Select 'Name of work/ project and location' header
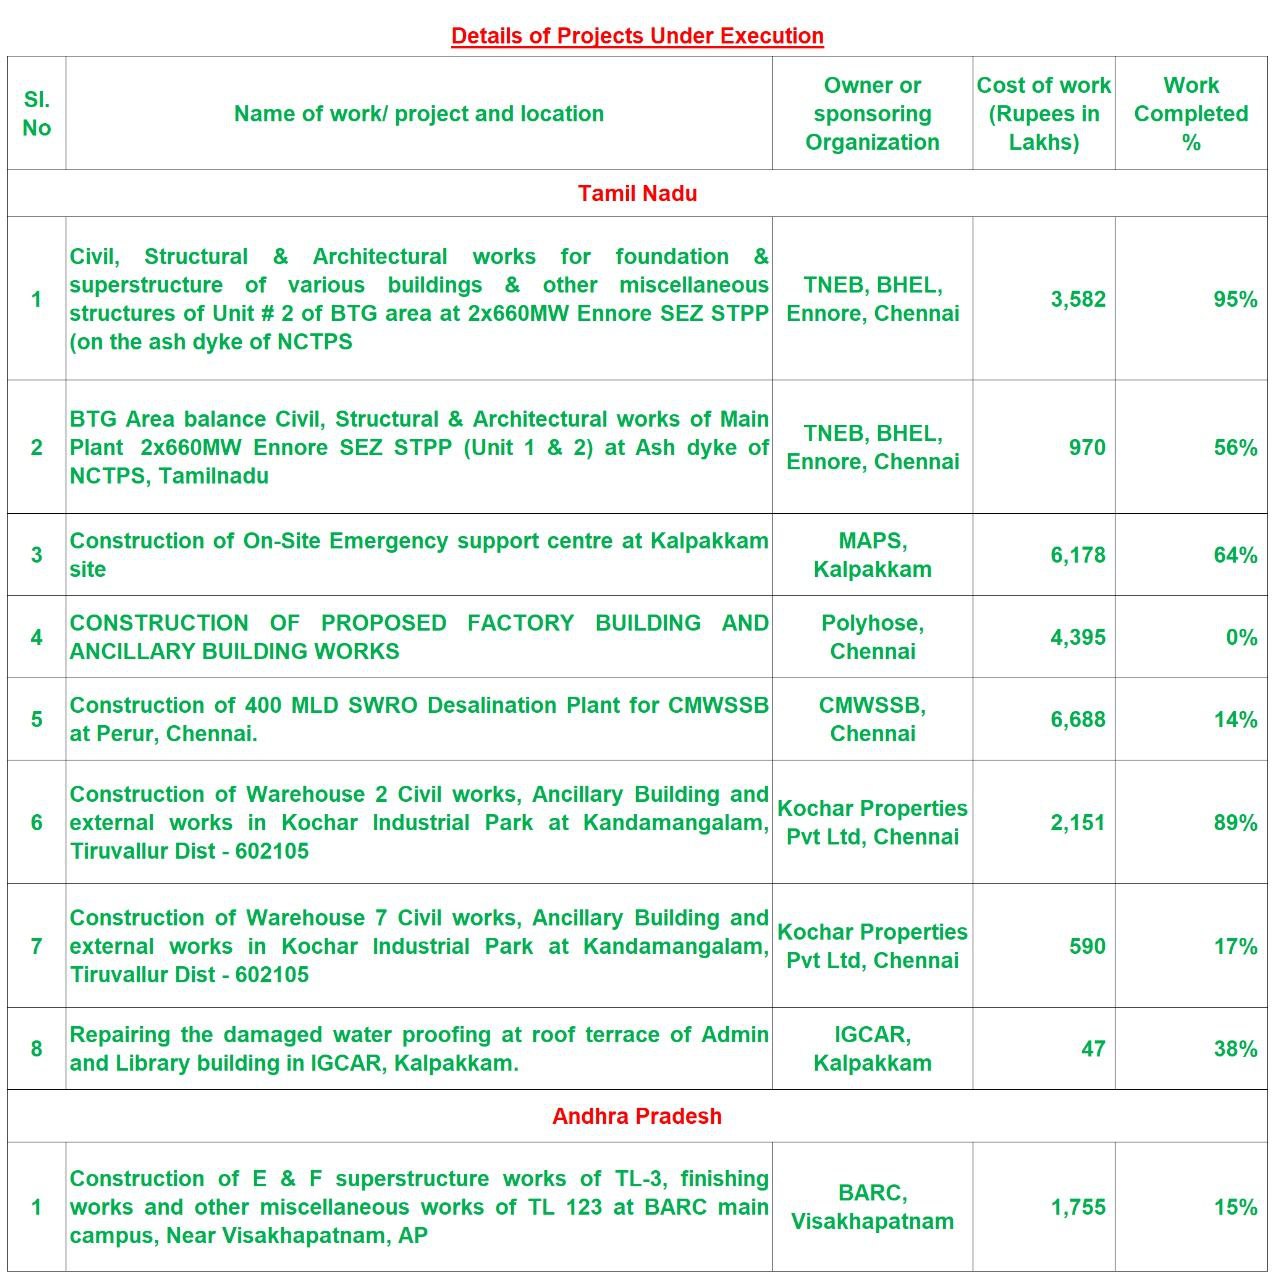1274x1280 pixels. [x=419, y=114]
